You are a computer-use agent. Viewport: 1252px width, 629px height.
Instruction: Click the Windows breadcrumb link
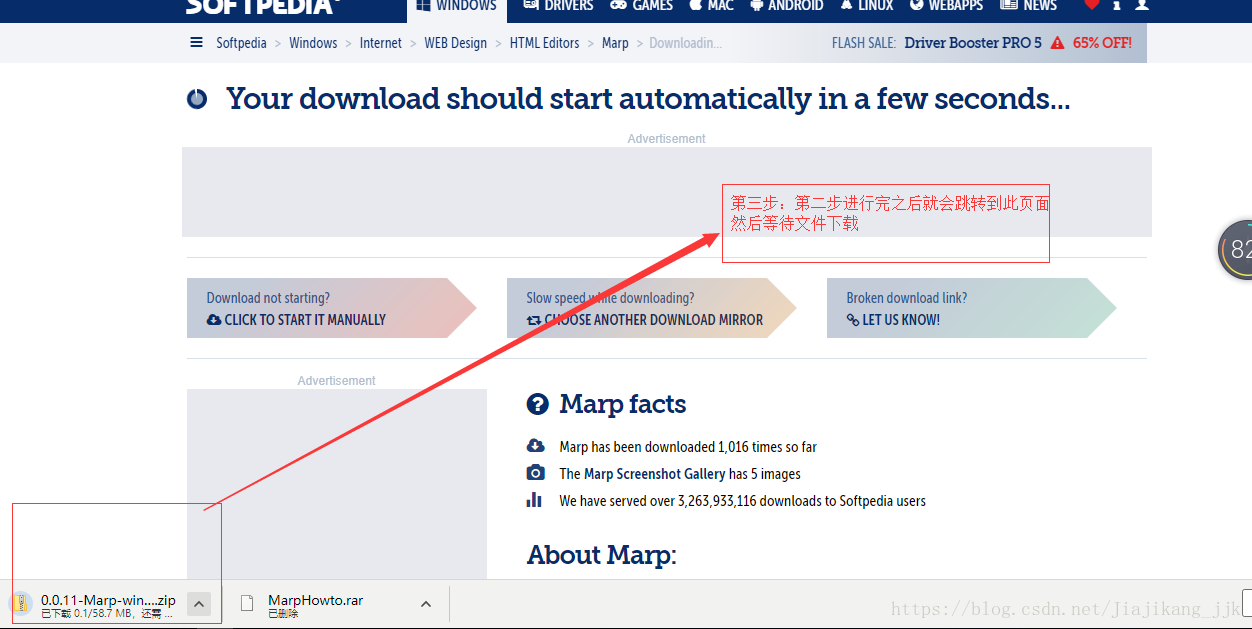point(313,43)
